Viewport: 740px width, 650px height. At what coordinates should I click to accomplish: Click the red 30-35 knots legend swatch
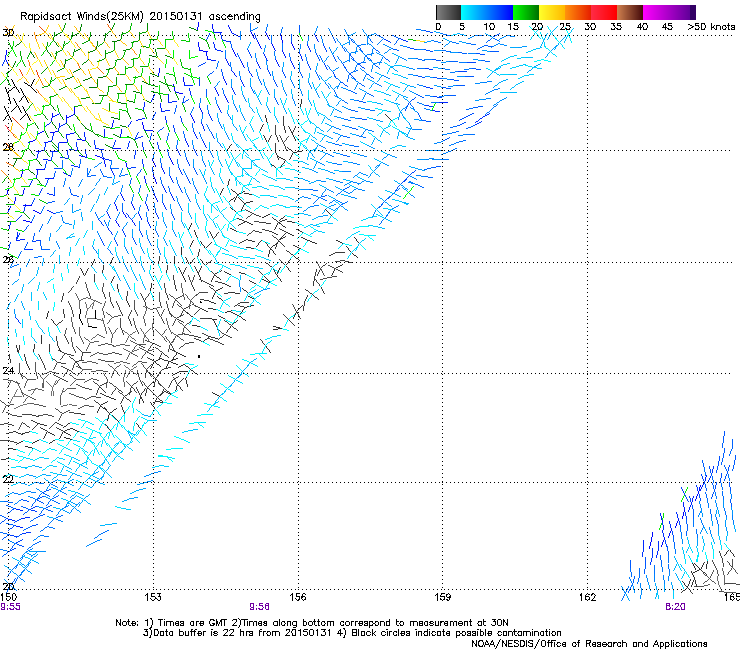pyautogui.click(x=604, y=12)
